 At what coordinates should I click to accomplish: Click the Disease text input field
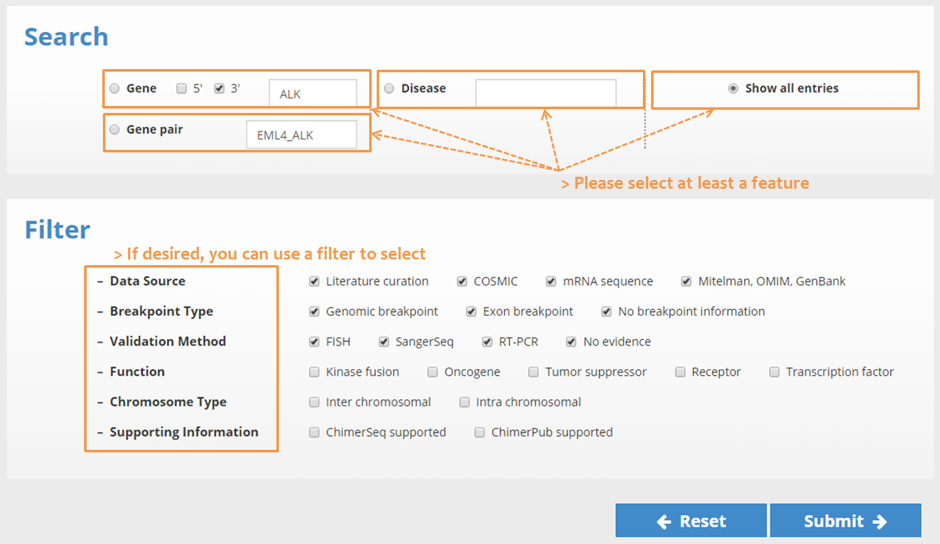click(546, 93)
